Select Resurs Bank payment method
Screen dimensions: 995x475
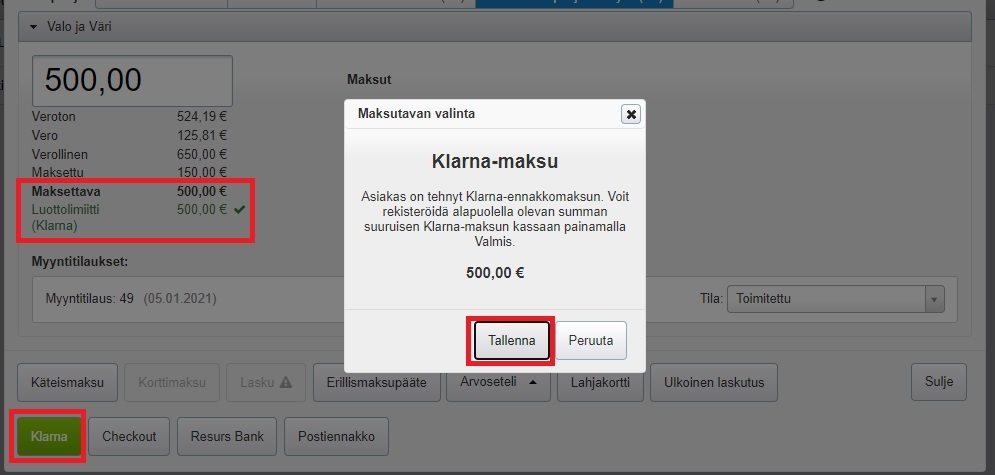(x=226, y=436)
